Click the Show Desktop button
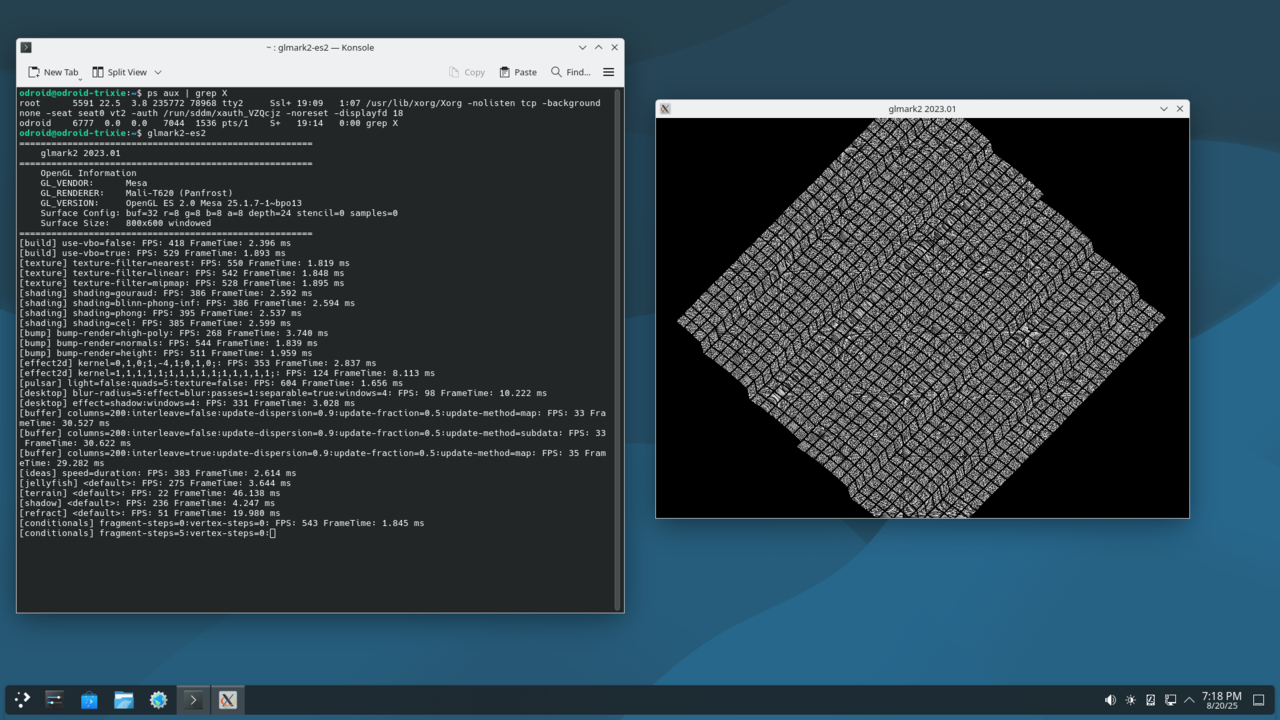The height and width of the screenshot is (720, 1280). tap(1259, 700)
